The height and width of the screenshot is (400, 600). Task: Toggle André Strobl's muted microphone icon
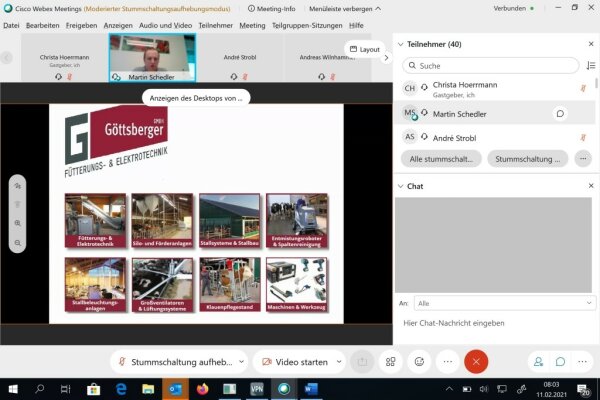(583, 137)
